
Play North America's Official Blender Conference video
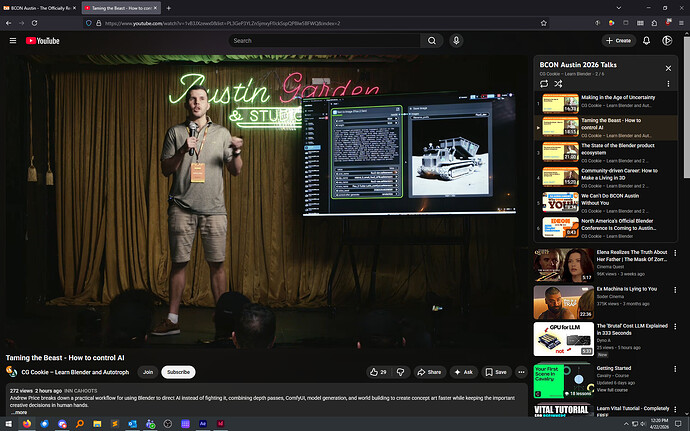pos(606,228)
